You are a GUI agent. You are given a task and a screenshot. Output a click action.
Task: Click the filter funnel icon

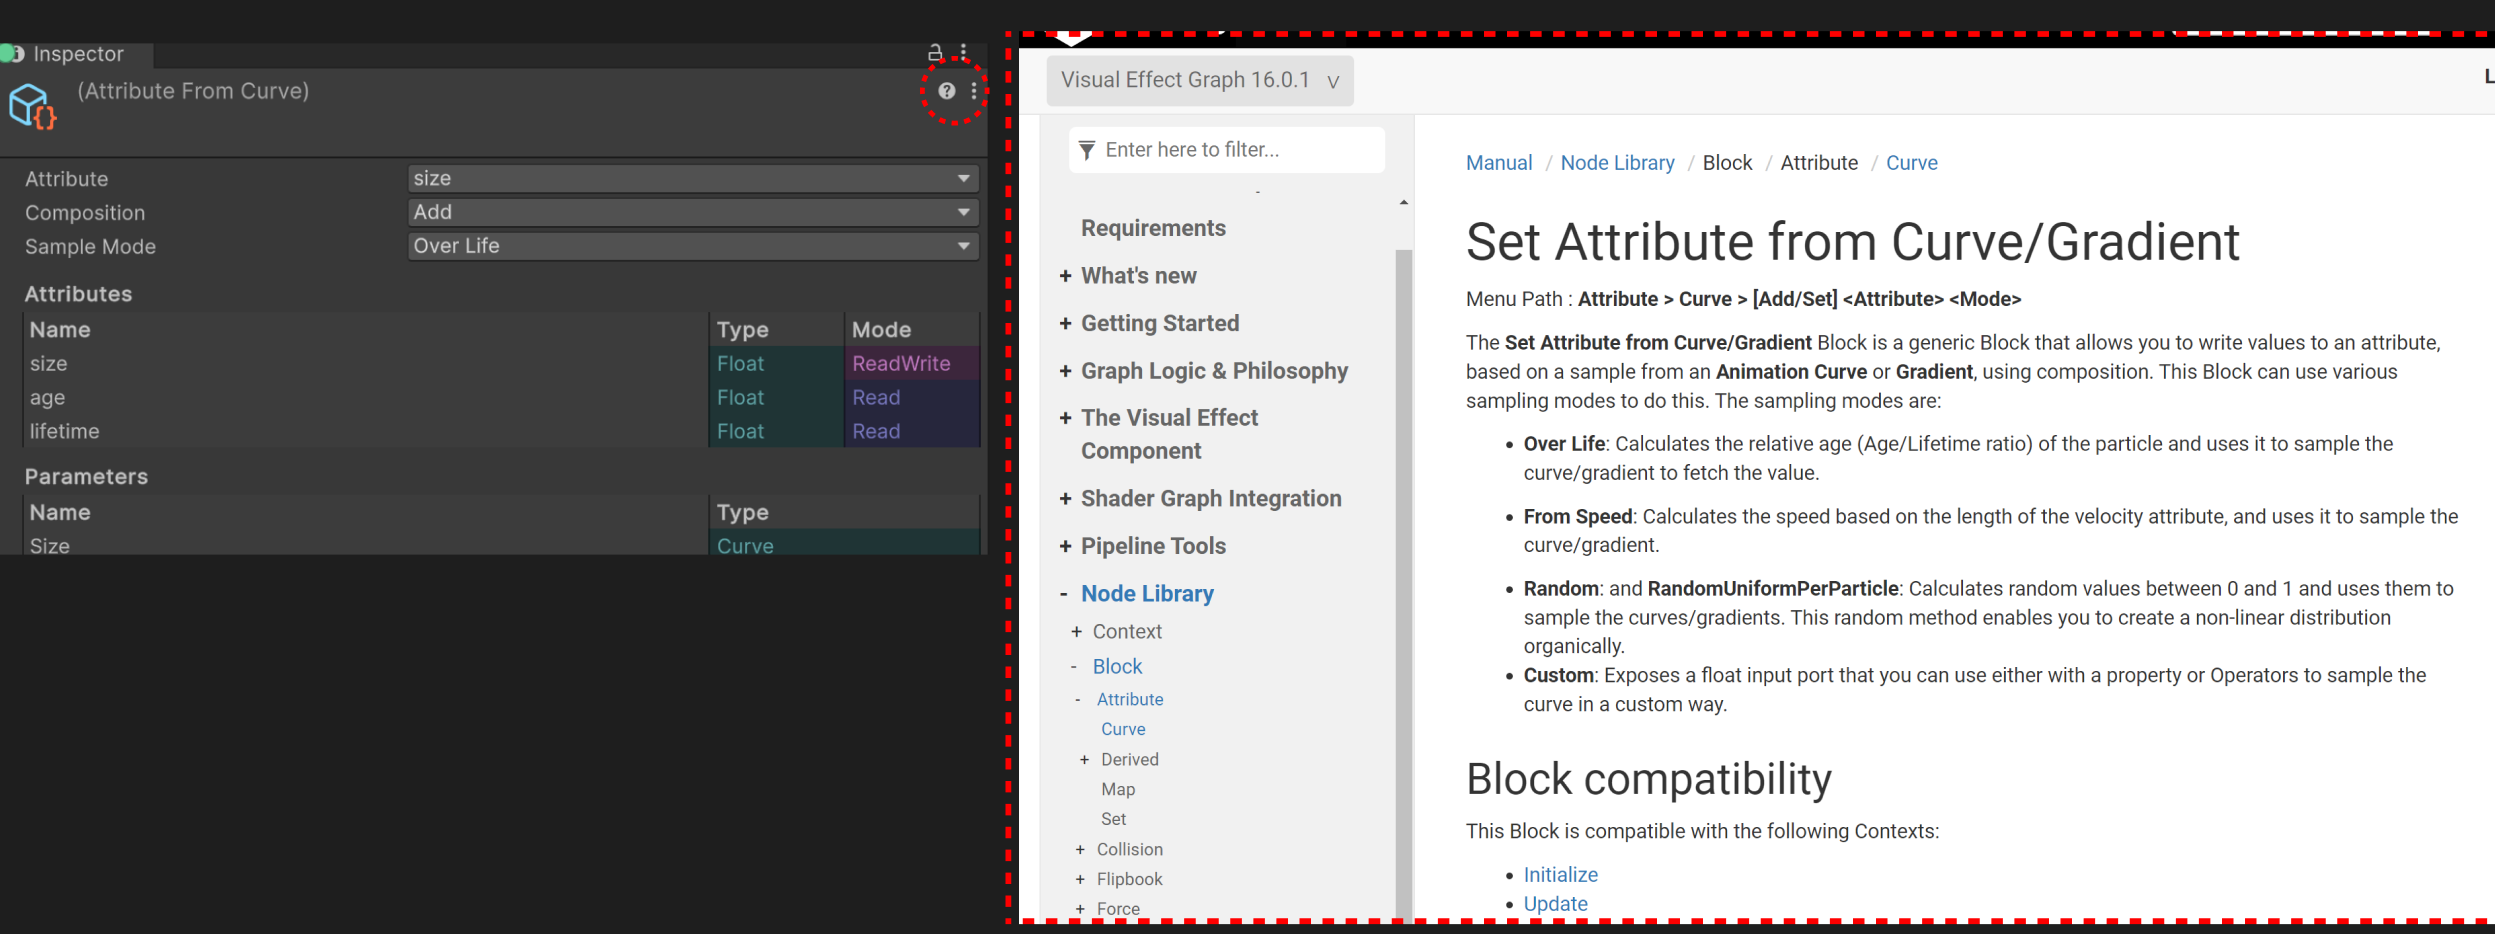pos(1087,150)
